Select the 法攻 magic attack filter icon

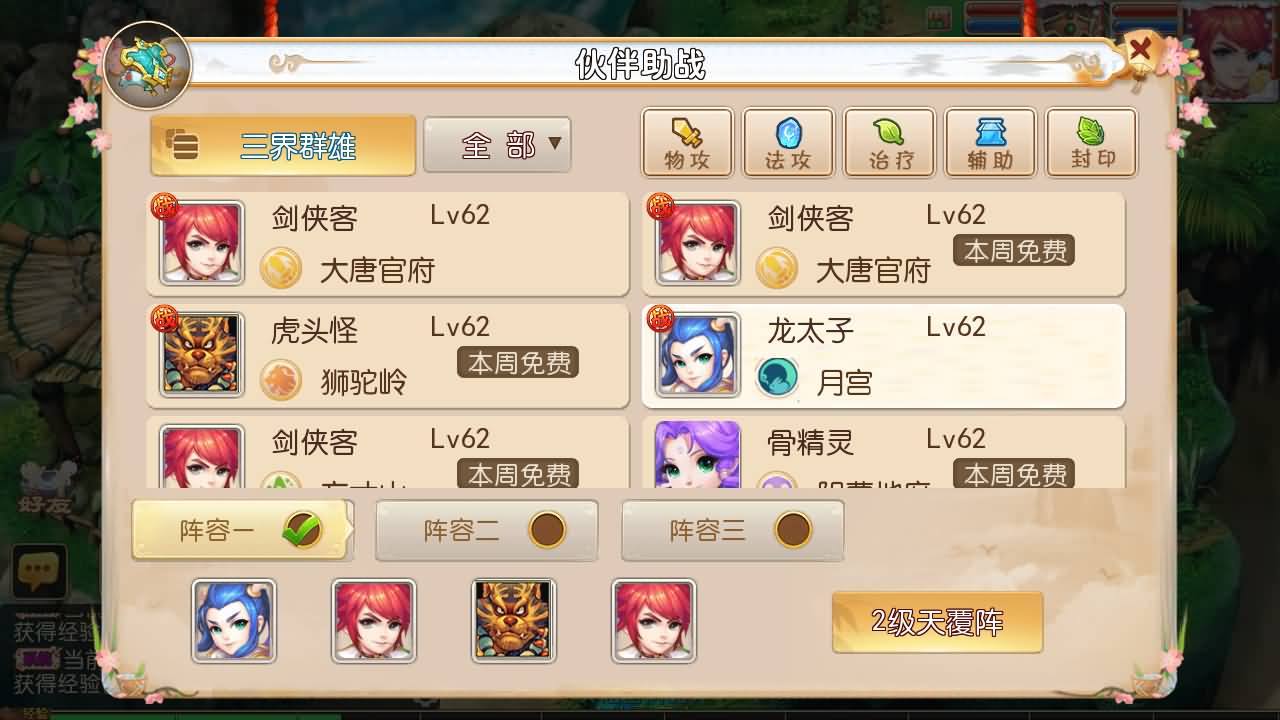click(788, 143)
